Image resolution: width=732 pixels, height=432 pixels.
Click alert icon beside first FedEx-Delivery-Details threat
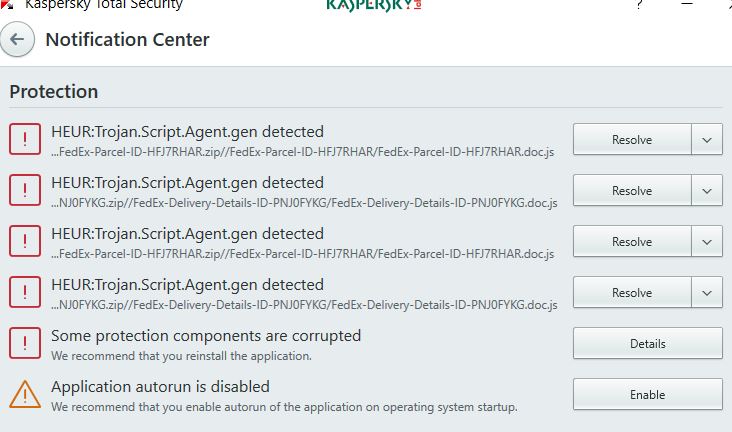coord(25,190)
